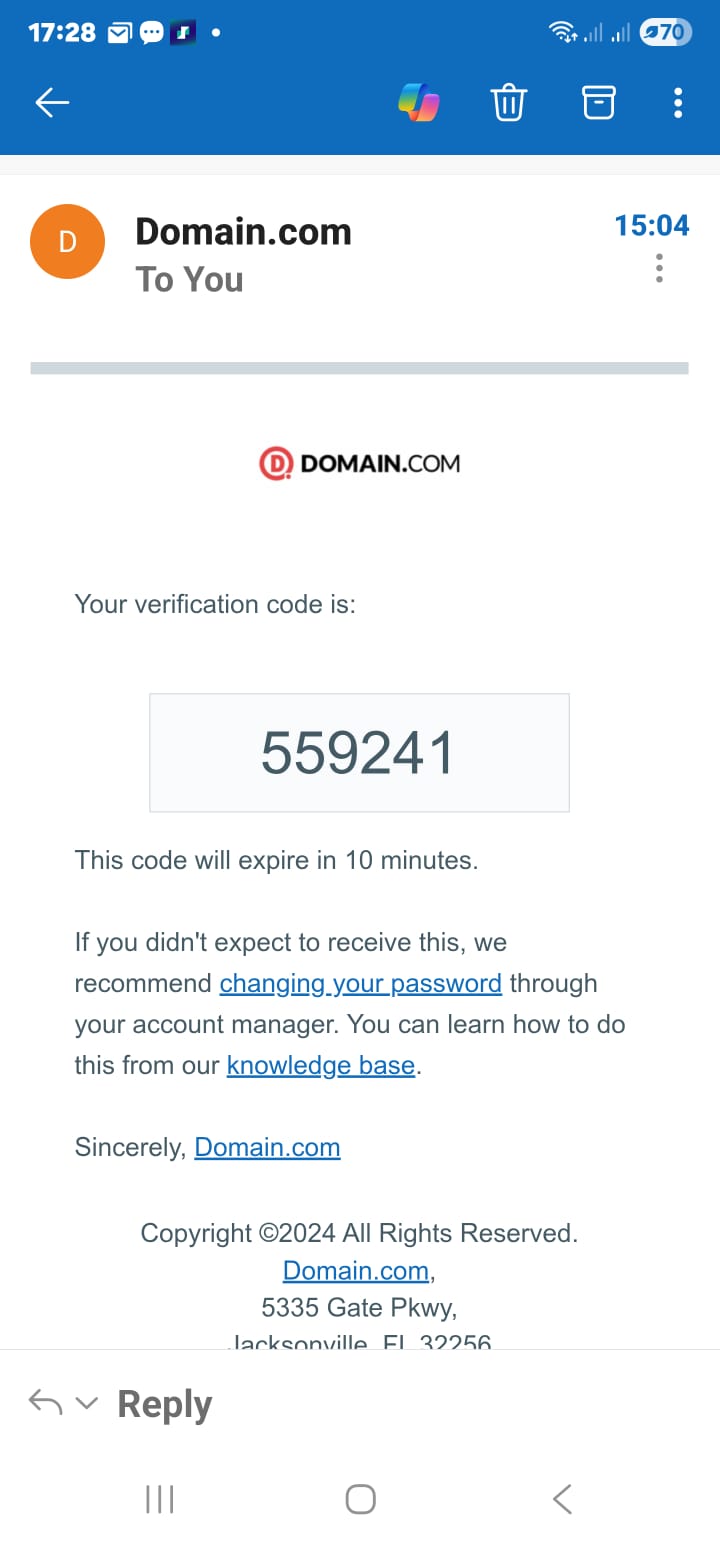This screenshot has height=1544, width=720.
Task: Tap the Reply text field
Action: pyautogui.click(x=165, y=1404)
